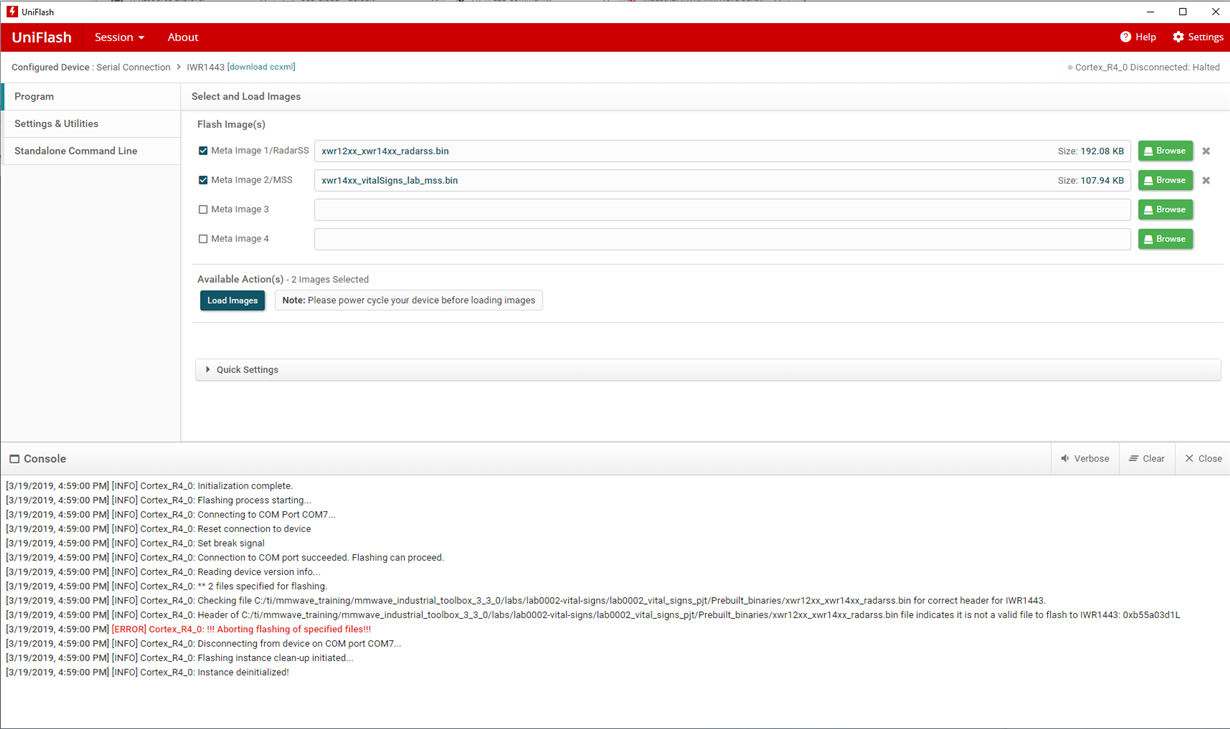Click the xwr12xx_xwr14xx_radarss.bin file field
1230x729 pixels.
[x=722, y=151]
